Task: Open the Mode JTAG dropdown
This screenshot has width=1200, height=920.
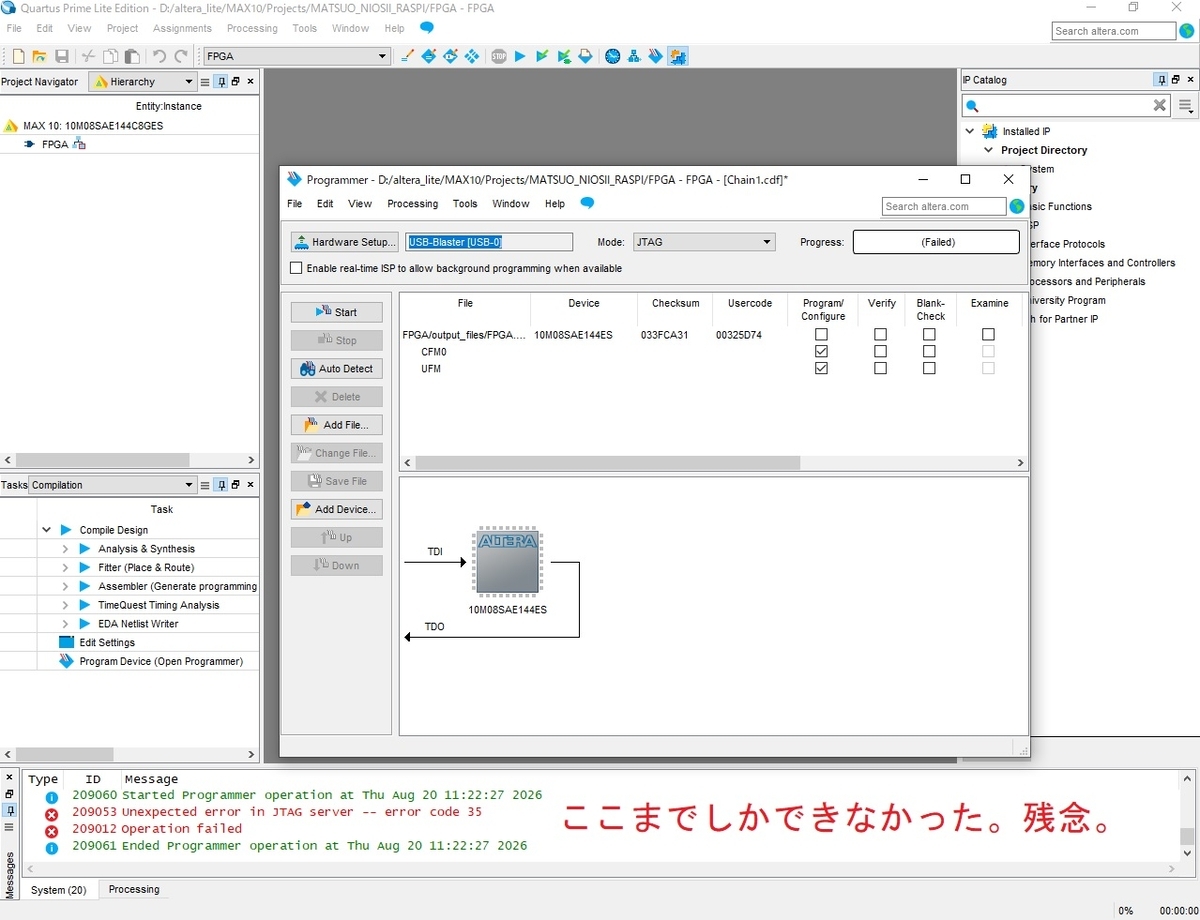Action: point(704,242)
